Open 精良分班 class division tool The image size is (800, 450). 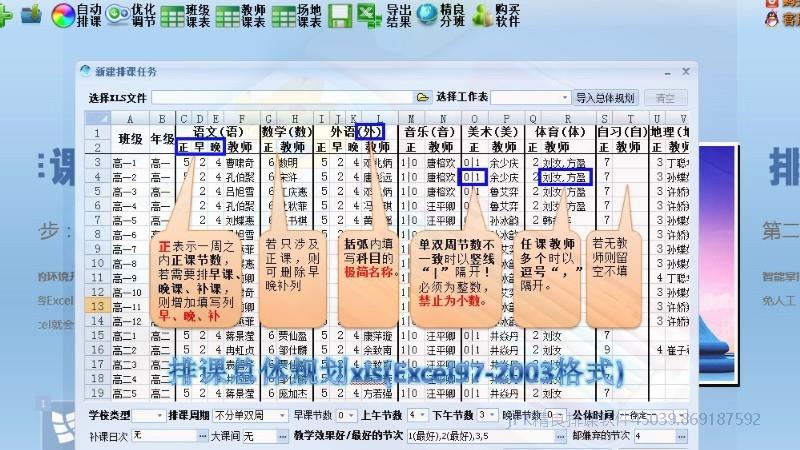tap(441, 15)
